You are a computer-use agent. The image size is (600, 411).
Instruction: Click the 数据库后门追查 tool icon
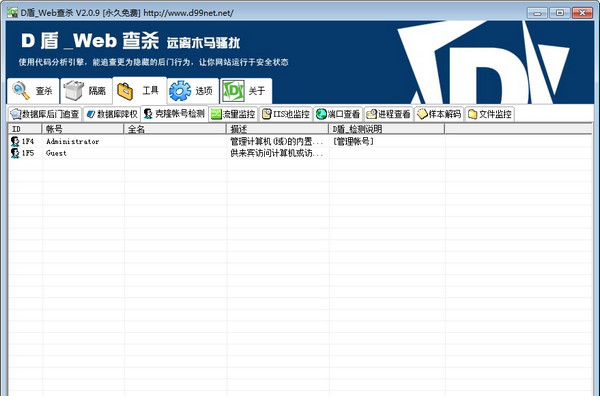16,114
